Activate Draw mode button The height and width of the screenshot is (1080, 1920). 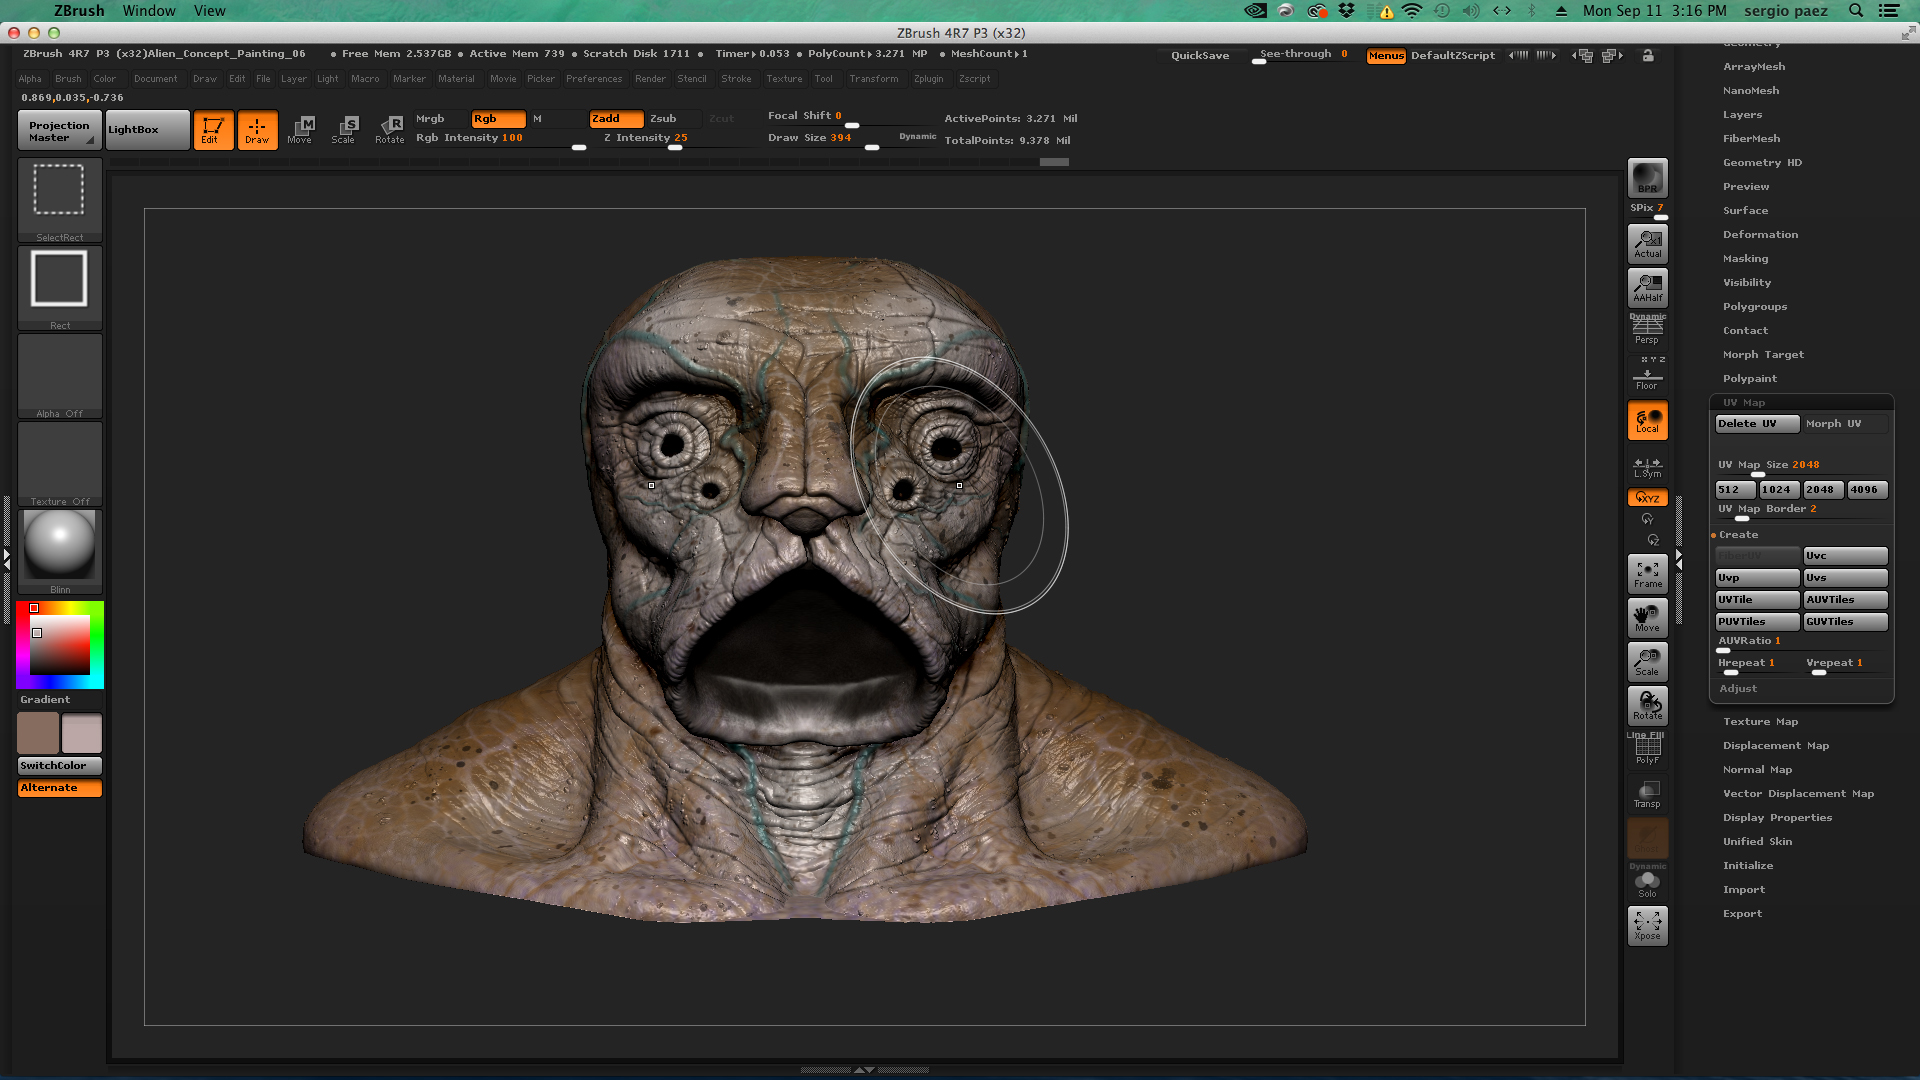pos(257,130)
